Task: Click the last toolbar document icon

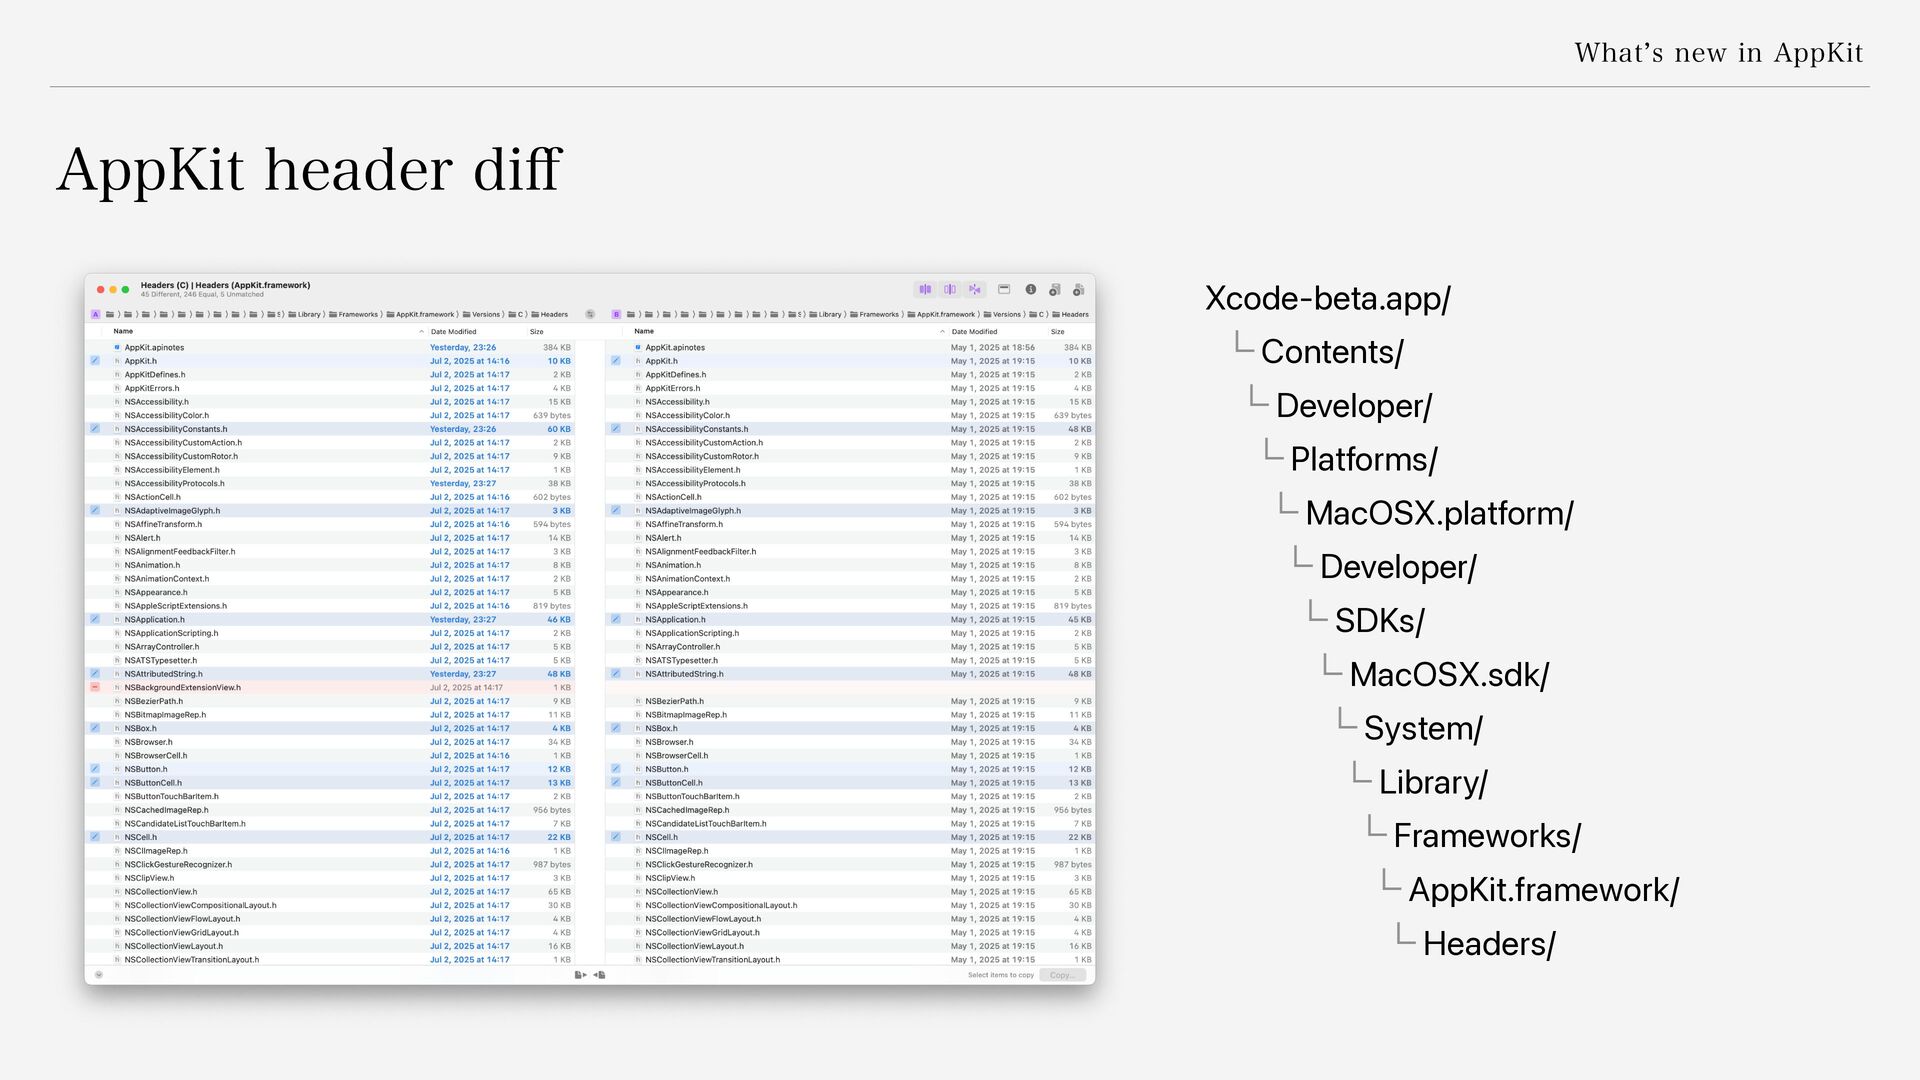Action: point(1078,290)
